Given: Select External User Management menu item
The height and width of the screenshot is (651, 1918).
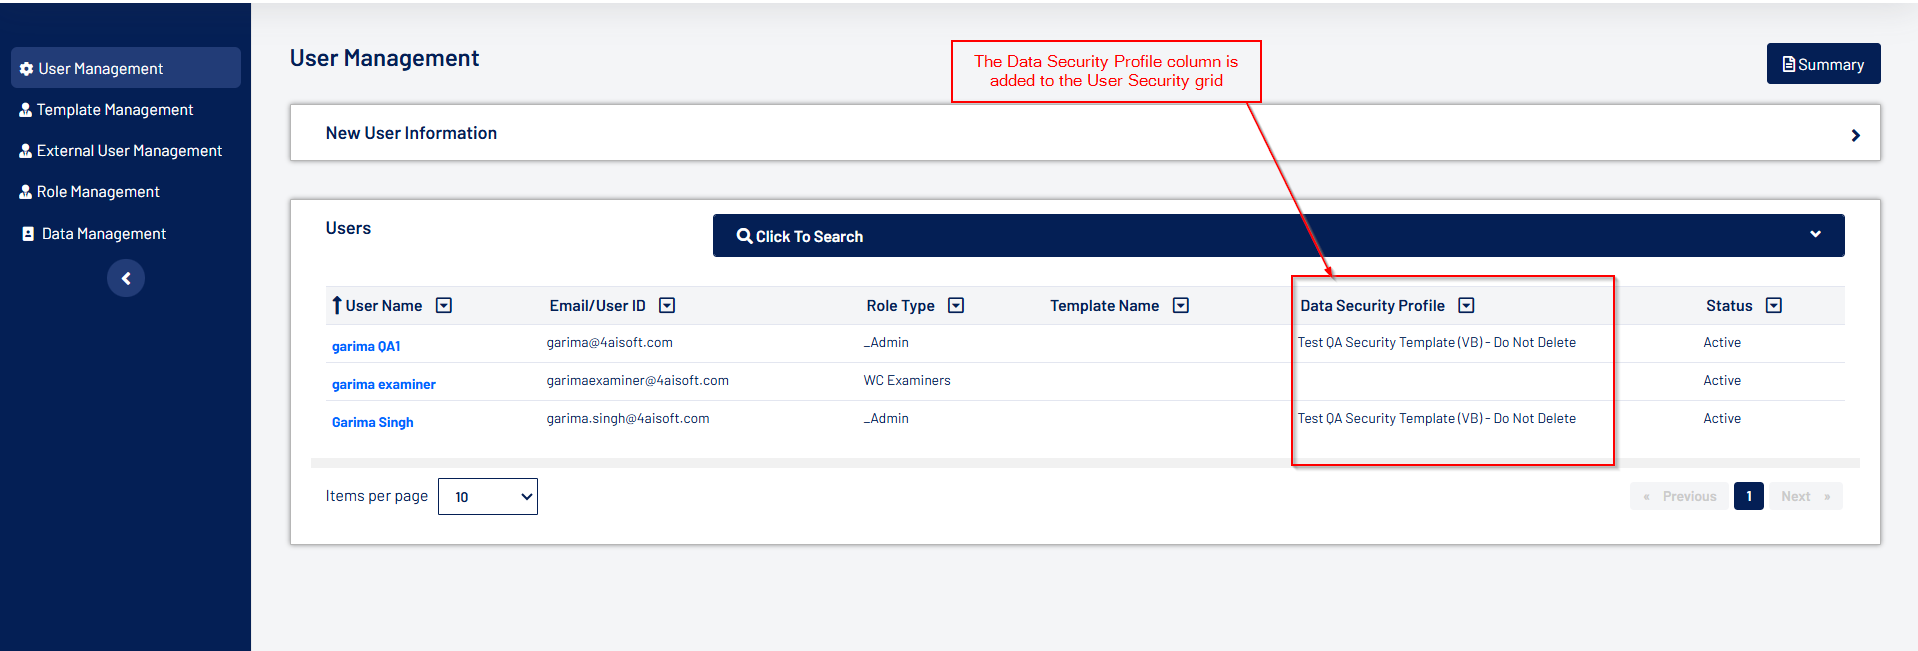Looking at the screenshot, I should click(x=129, y=151).
